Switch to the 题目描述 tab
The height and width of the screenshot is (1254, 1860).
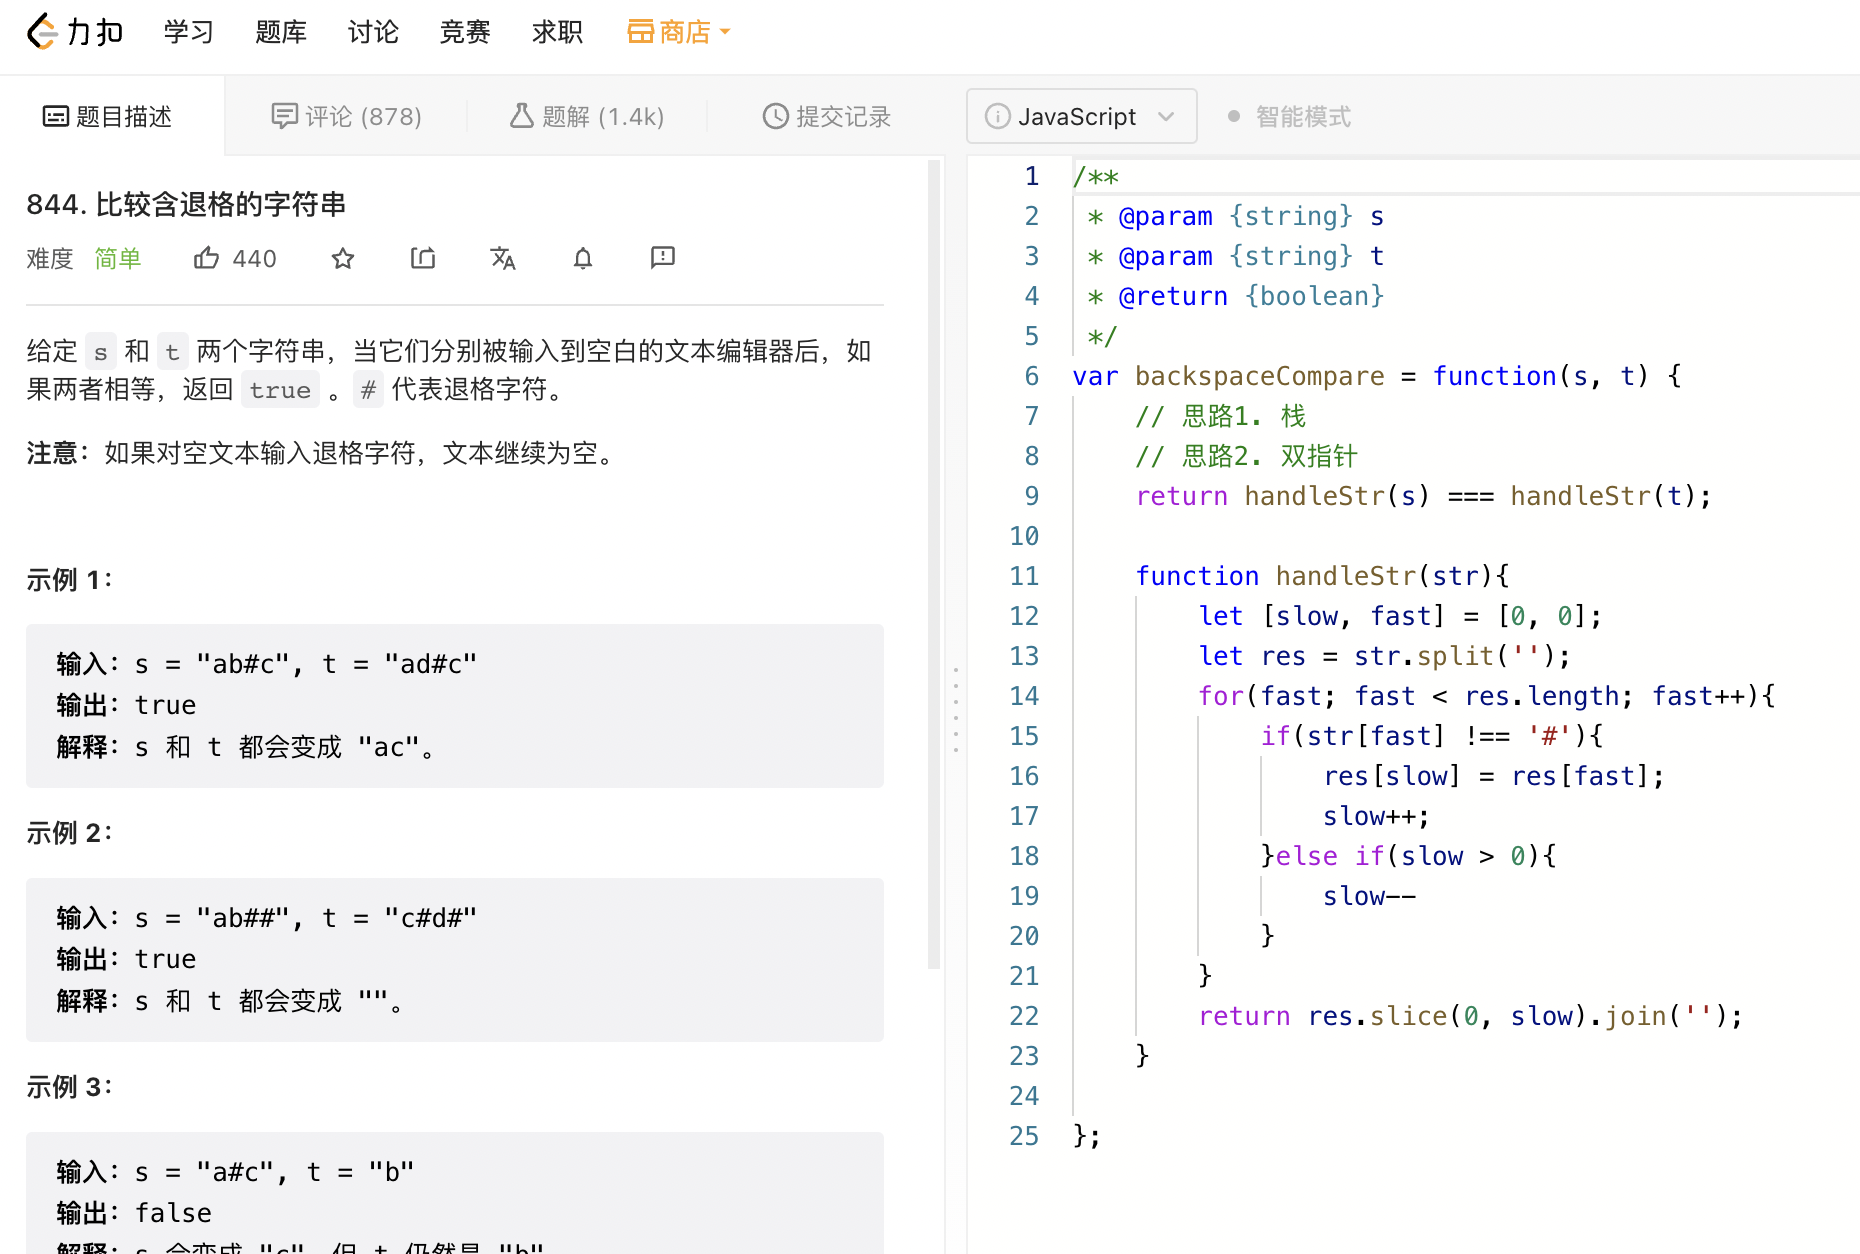pos(108,117)
